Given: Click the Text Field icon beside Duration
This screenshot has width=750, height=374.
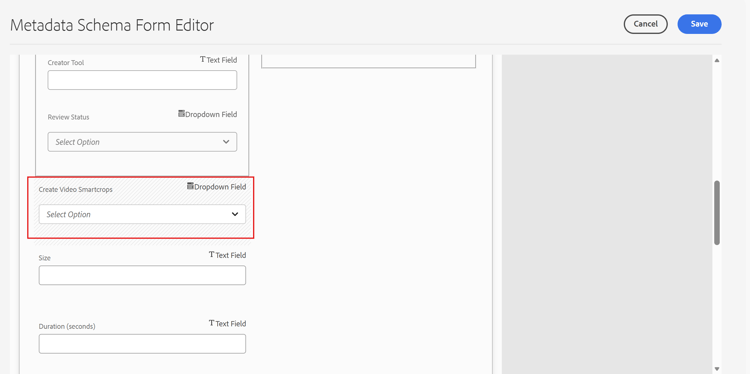Looking at the screenshot, I should [211, 323].
